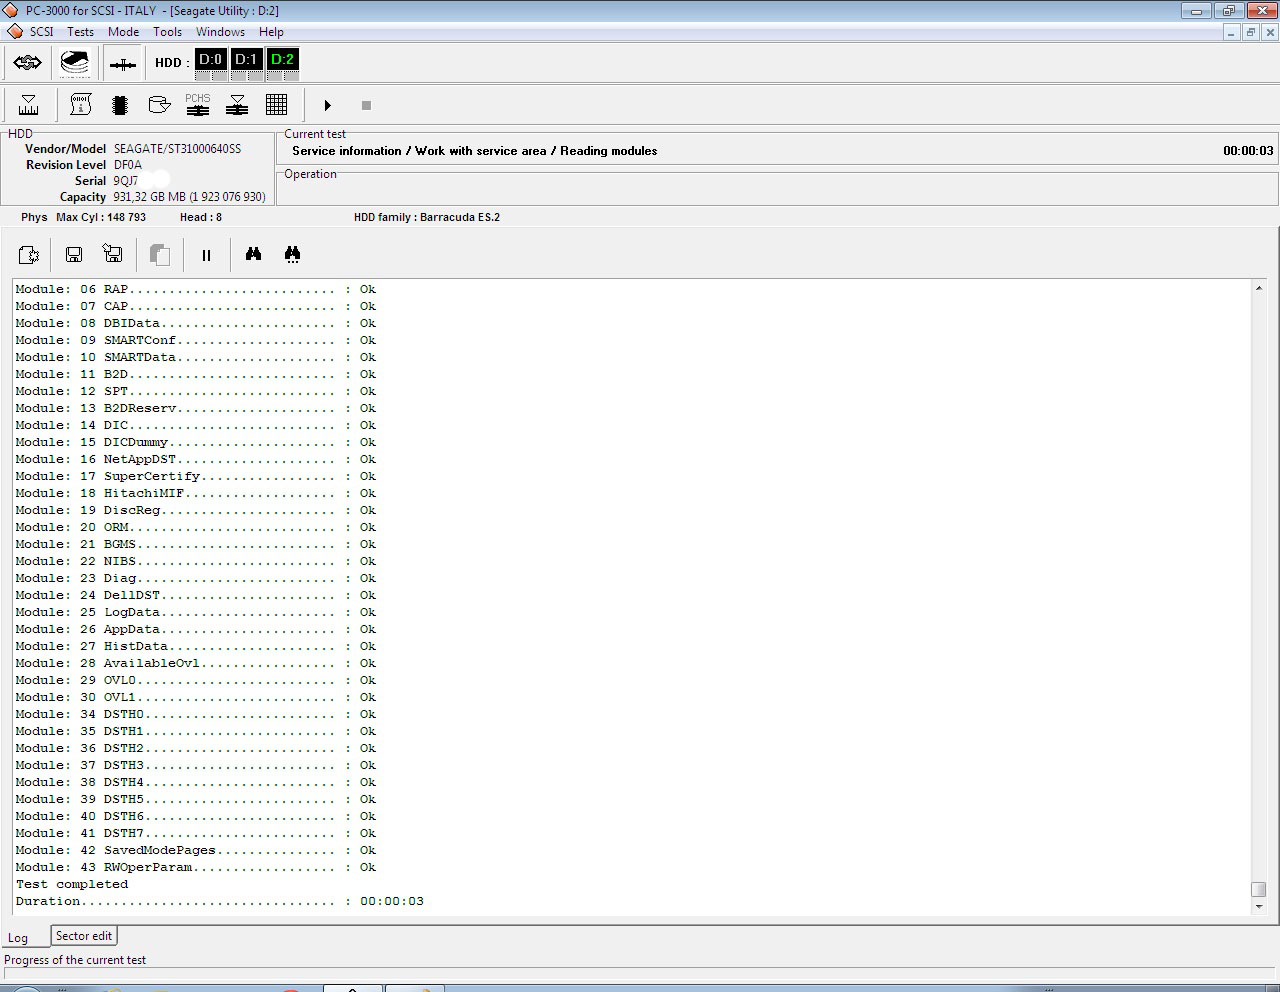Image resolution: width=1280 pixels, height=992 pixels.
Task: Click the elapsed timer 00:00:03
Action: 1248,151
